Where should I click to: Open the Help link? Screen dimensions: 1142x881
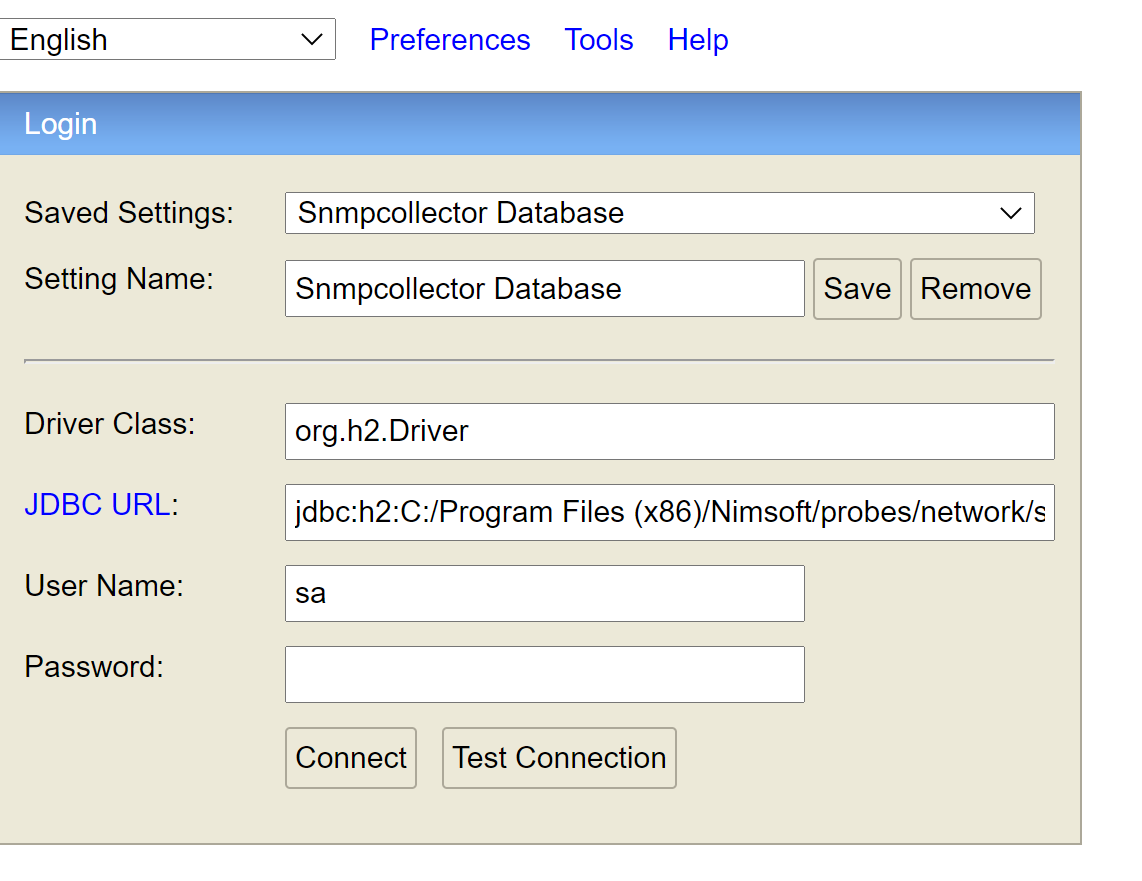698,40
